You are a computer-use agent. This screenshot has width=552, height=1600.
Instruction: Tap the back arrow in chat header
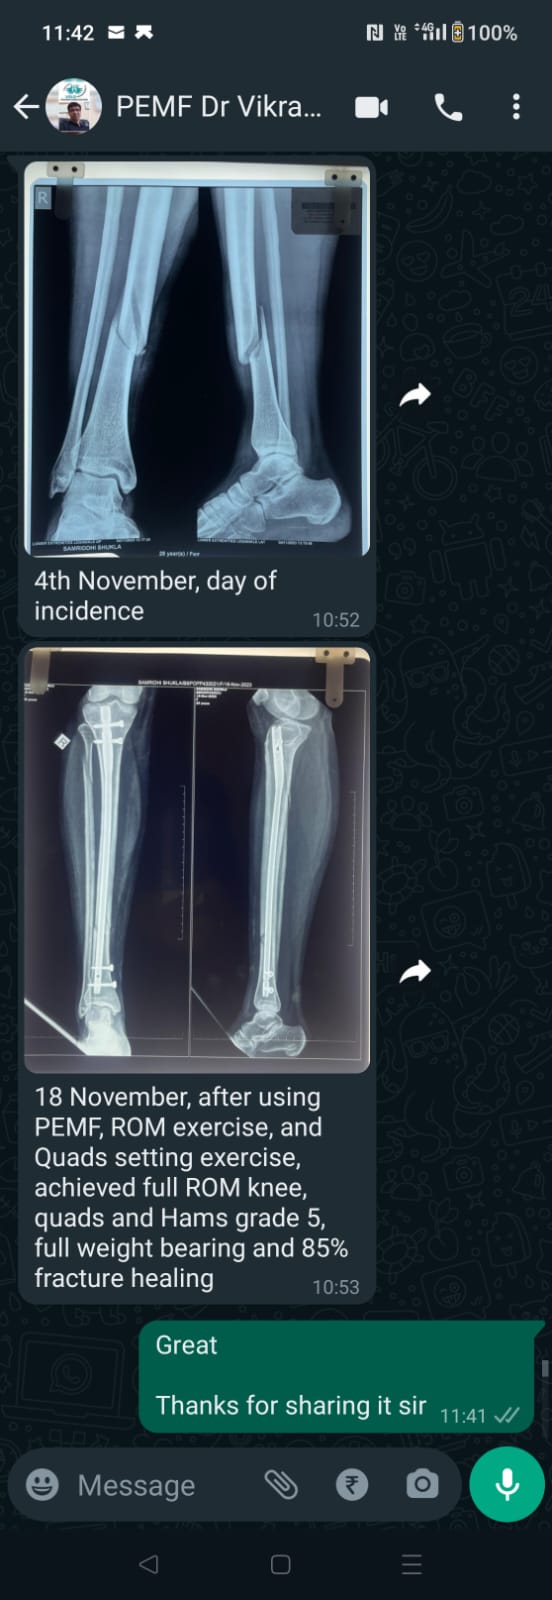[26, 107]
